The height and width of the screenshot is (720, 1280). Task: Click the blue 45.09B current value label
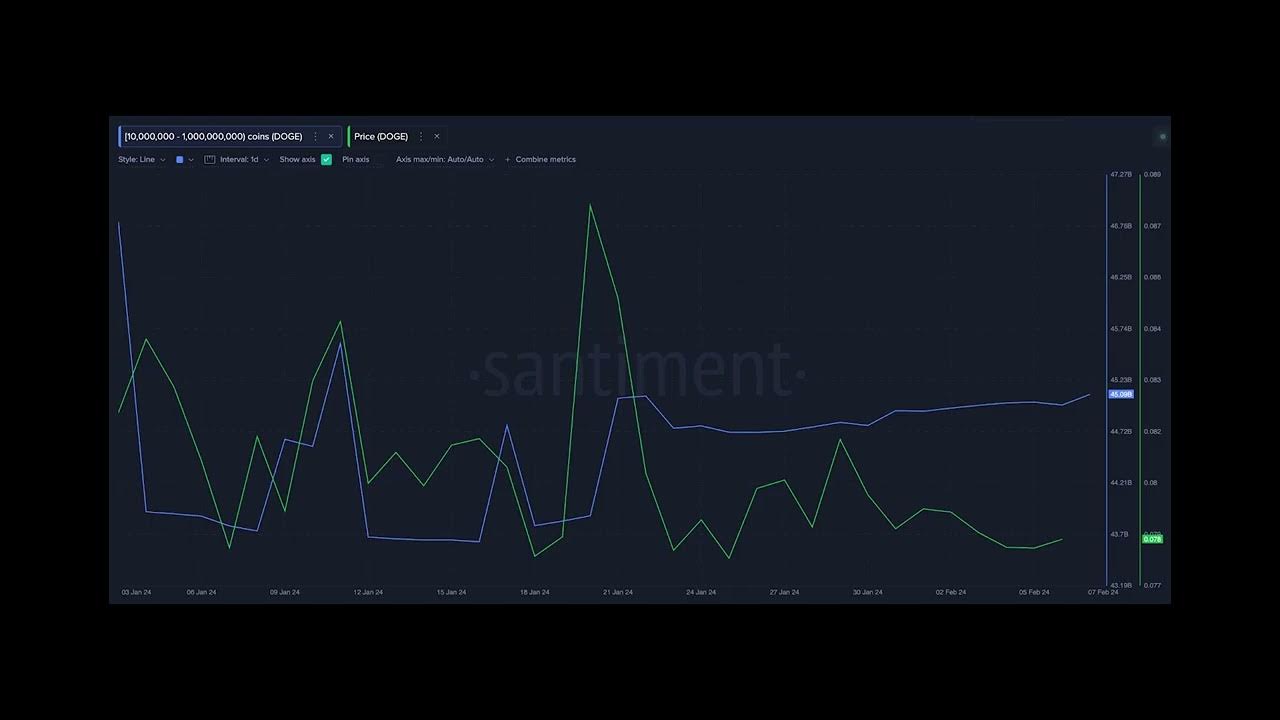tap(1121, 394)
